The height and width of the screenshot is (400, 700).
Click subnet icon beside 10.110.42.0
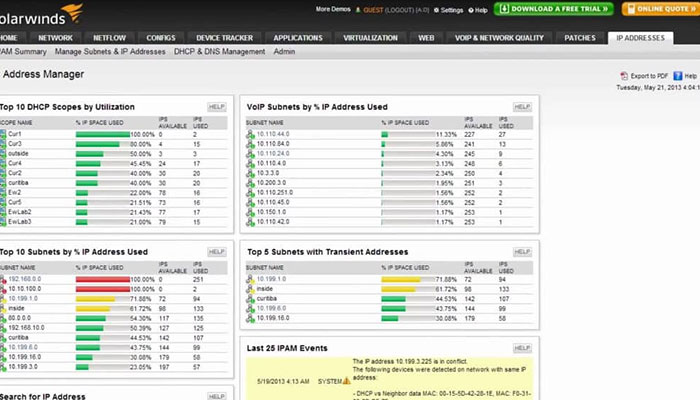click(x=250, y=222)
